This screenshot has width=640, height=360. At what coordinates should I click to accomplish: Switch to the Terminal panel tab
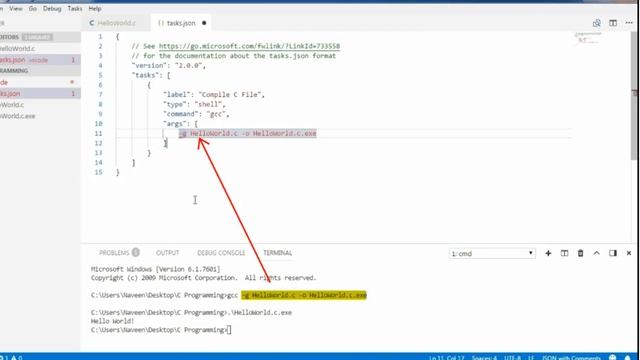278,253
